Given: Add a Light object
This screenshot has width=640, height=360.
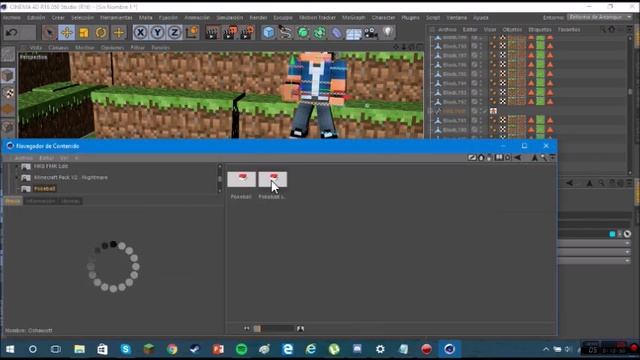Looking at the screenshot, I should tap(388, 33).
